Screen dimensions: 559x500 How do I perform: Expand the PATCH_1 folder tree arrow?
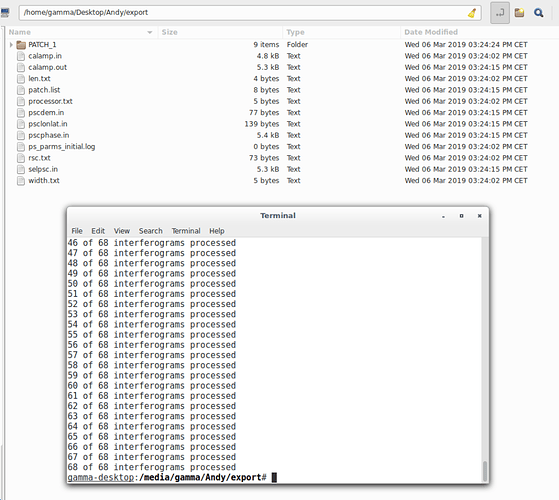pos(11,45)
